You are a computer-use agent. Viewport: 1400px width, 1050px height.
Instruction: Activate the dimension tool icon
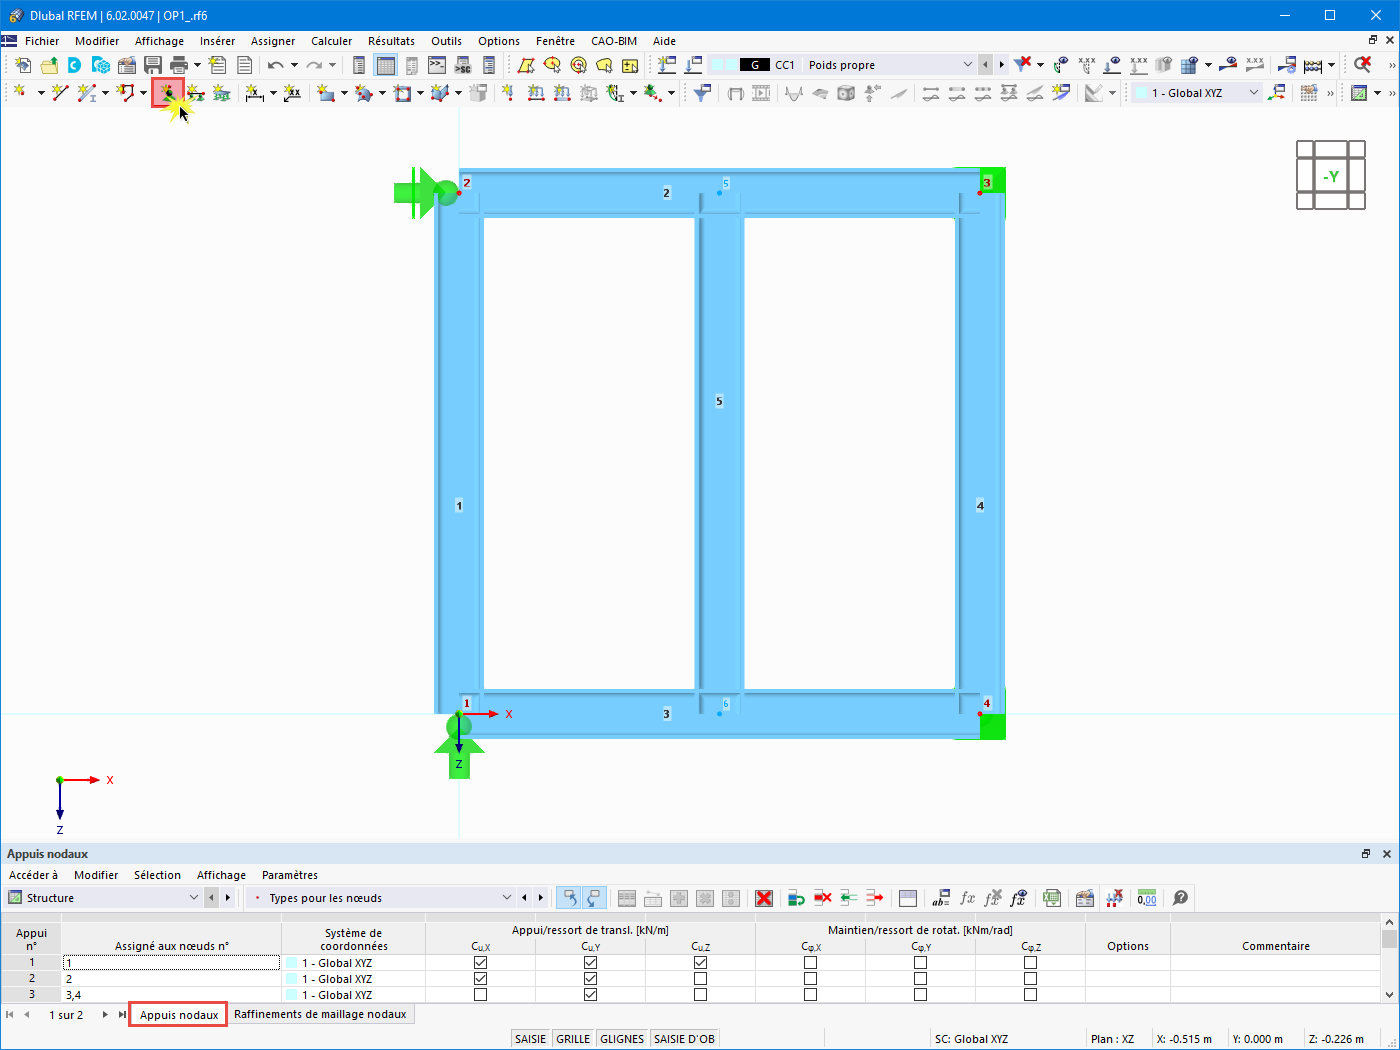pos(254,93)
